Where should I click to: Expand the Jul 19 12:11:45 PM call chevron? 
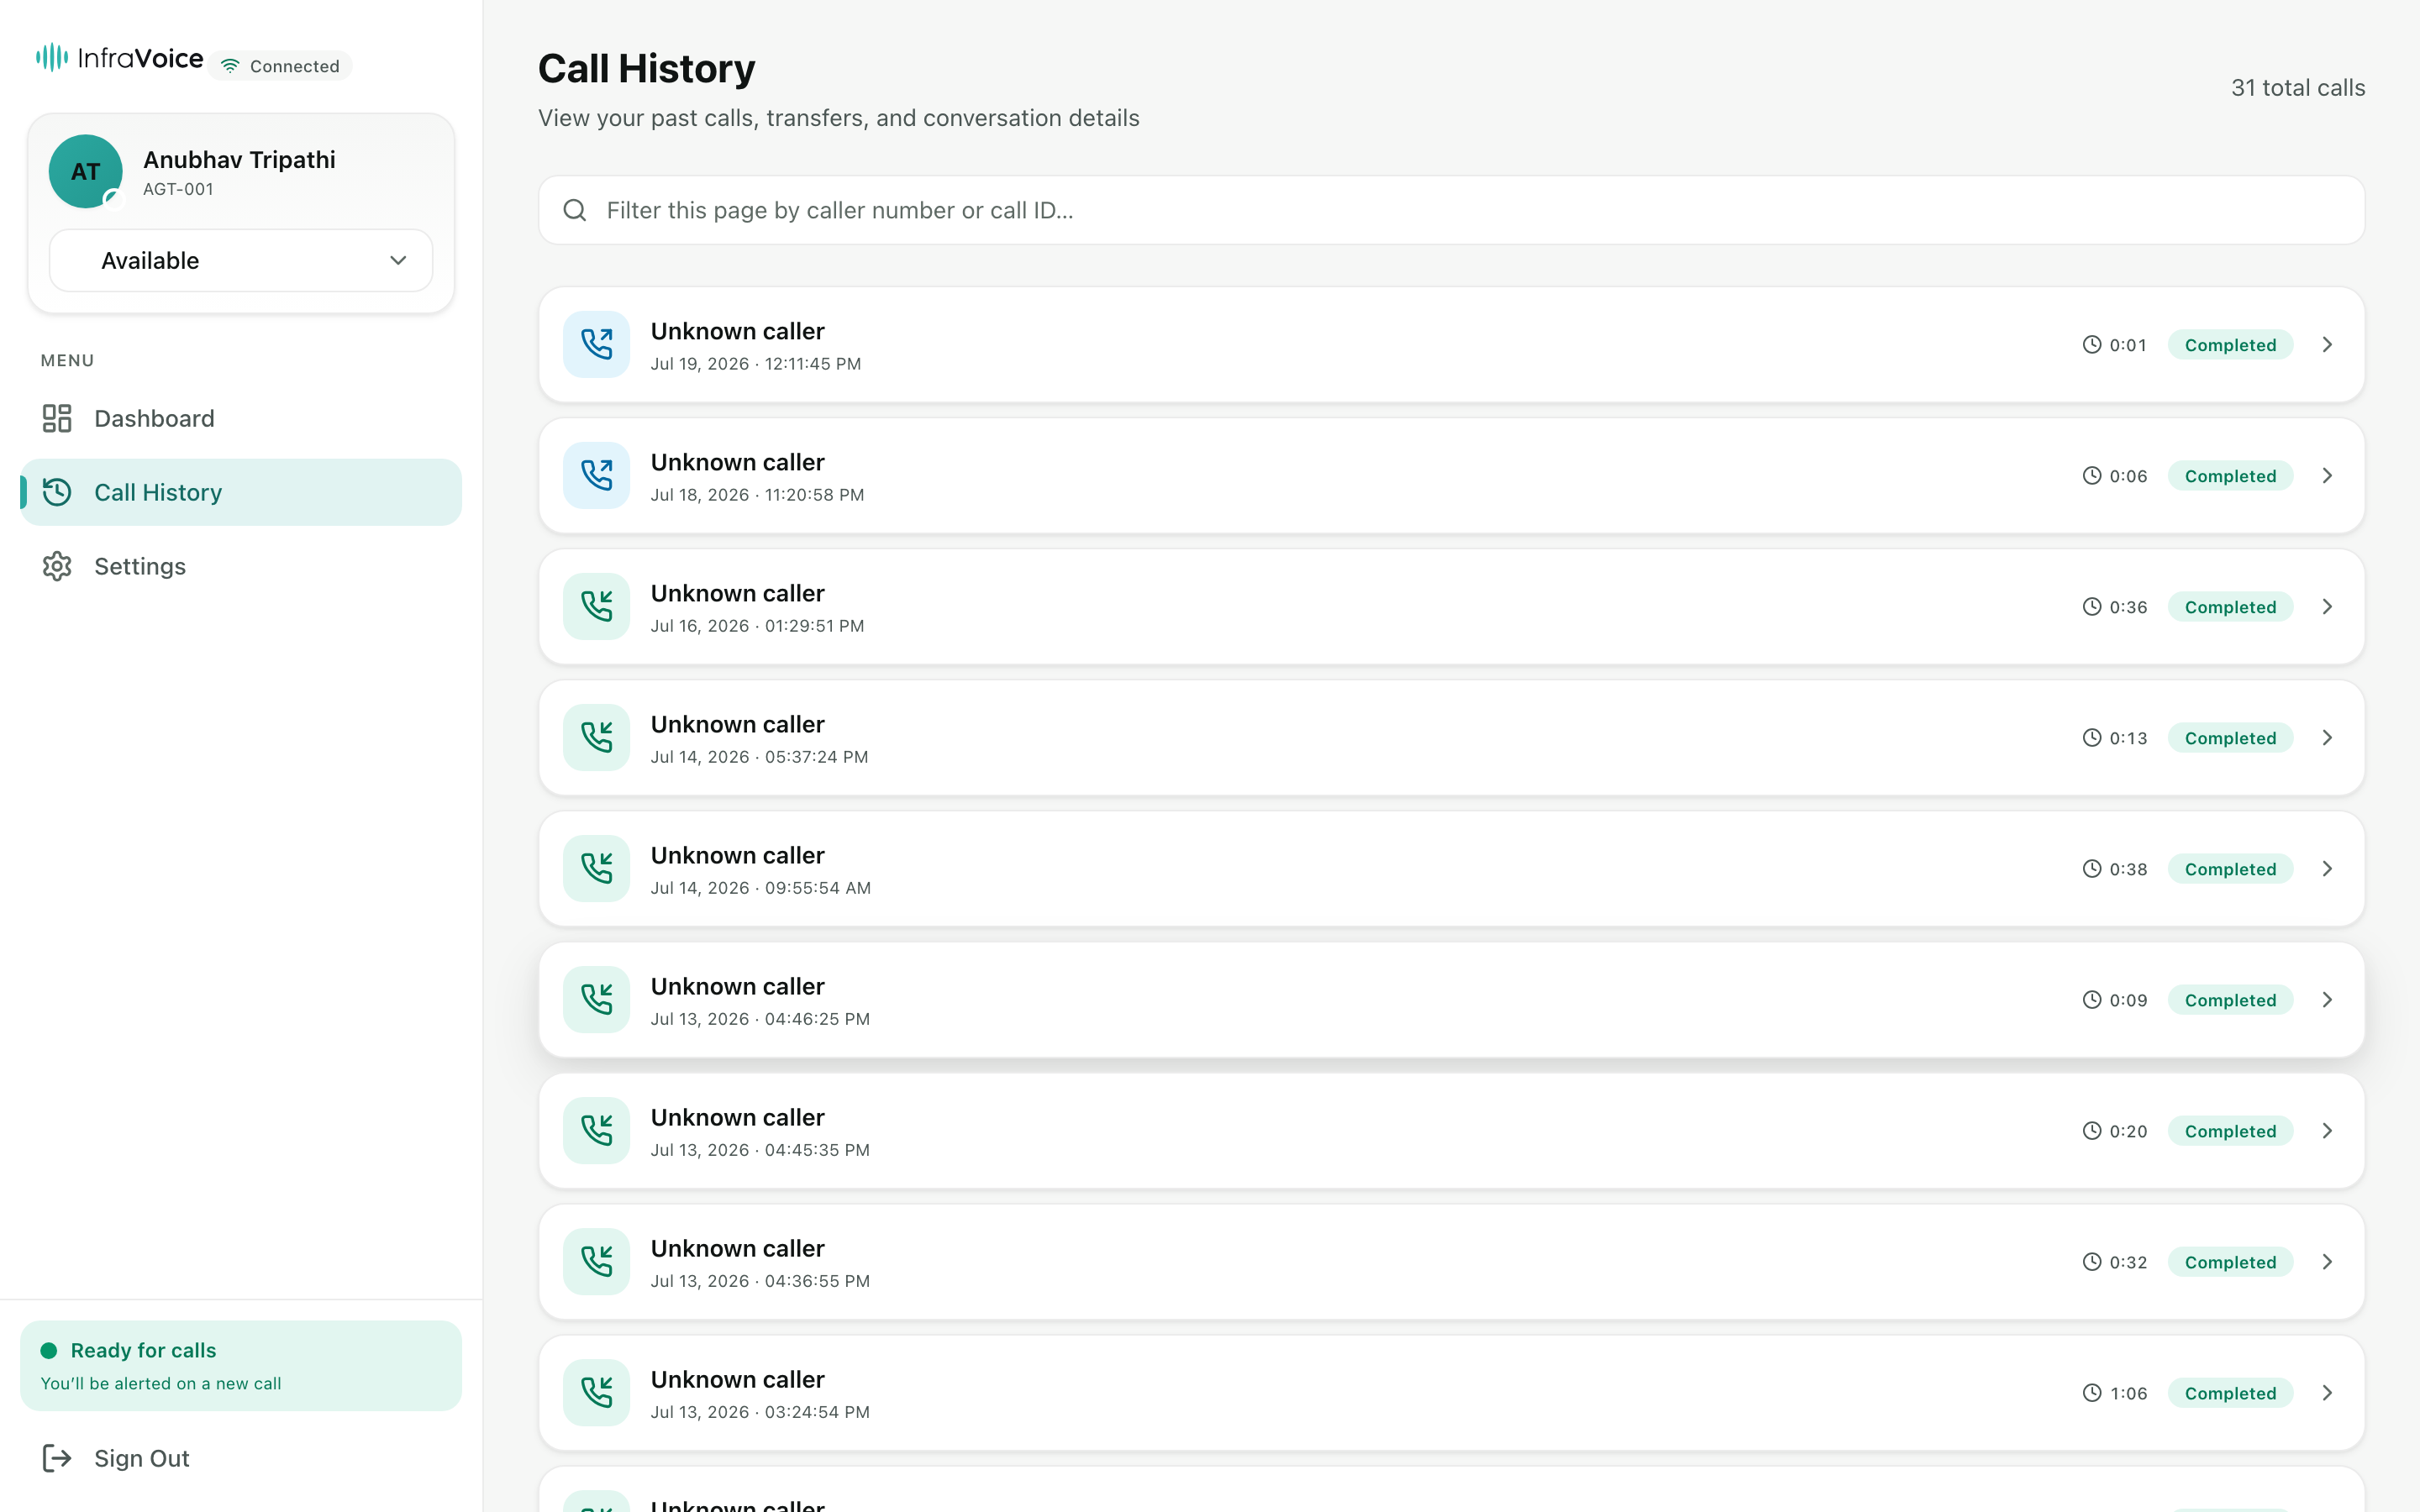tap(2327, 344)
